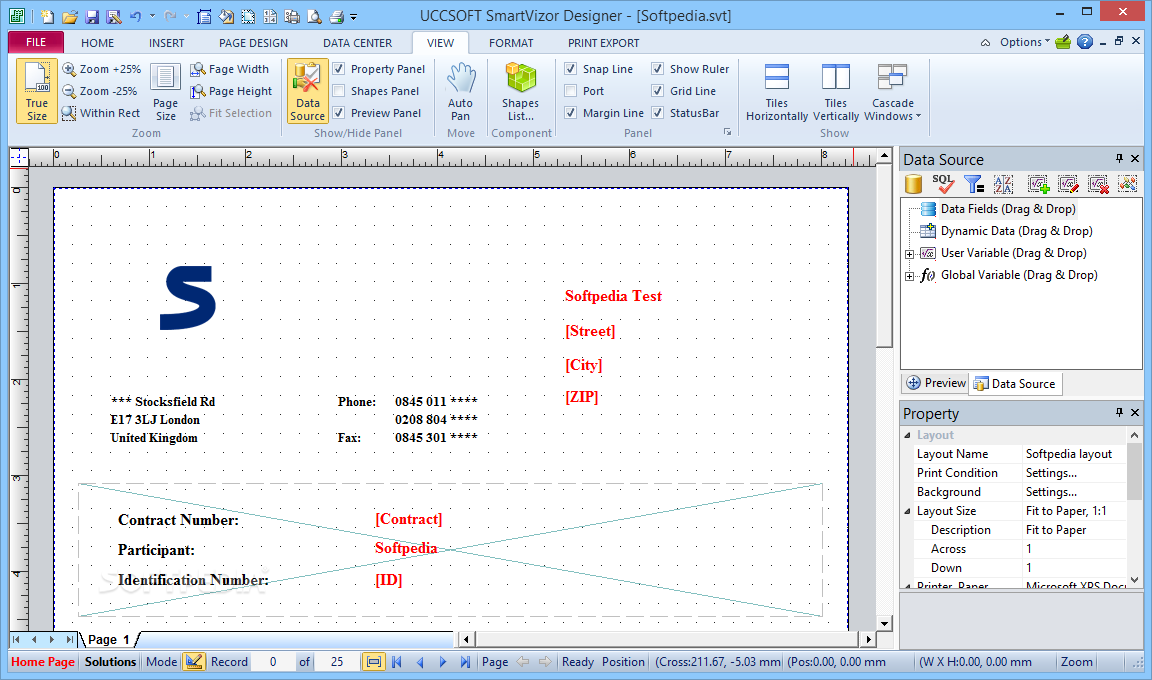The width and height of the screenshot is (1152, 680).
Task: Click the Print Preview magnifier icon in title bar
Action: (314, 15)
